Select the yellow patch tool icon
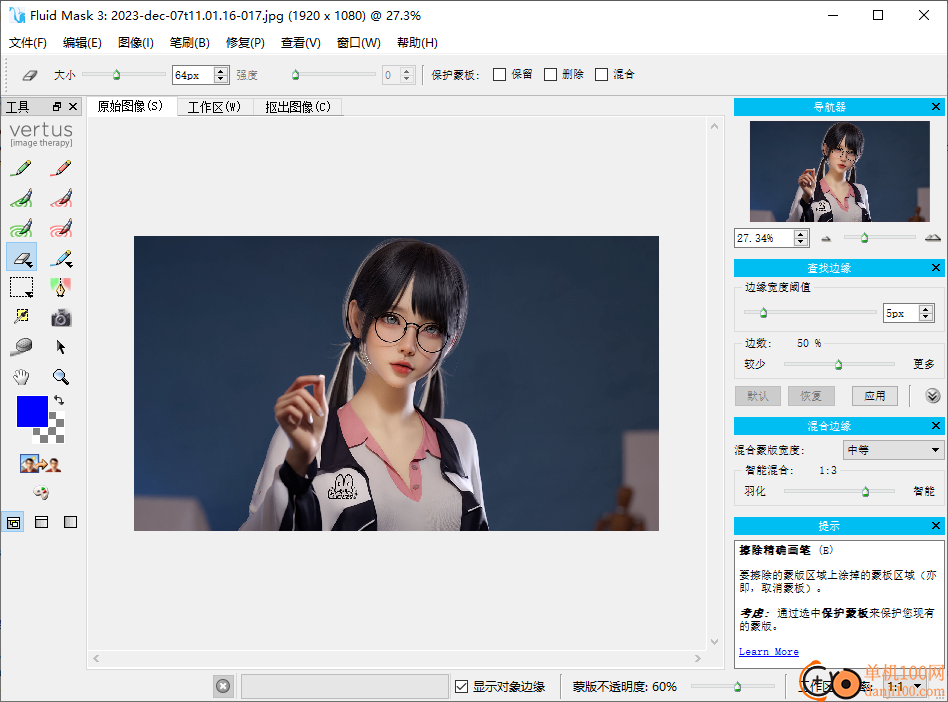 [21, 317]
